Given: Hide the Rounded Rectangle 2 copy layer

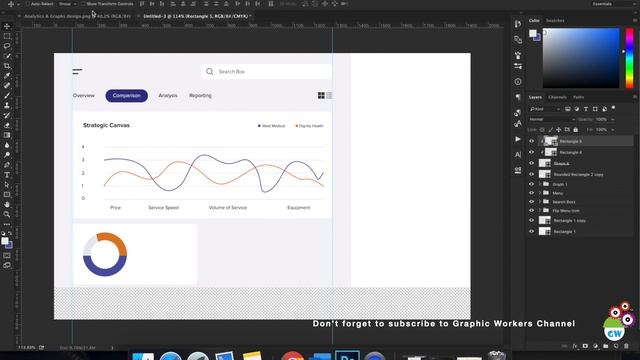Looking at the screenshot, I should point(531,174).
